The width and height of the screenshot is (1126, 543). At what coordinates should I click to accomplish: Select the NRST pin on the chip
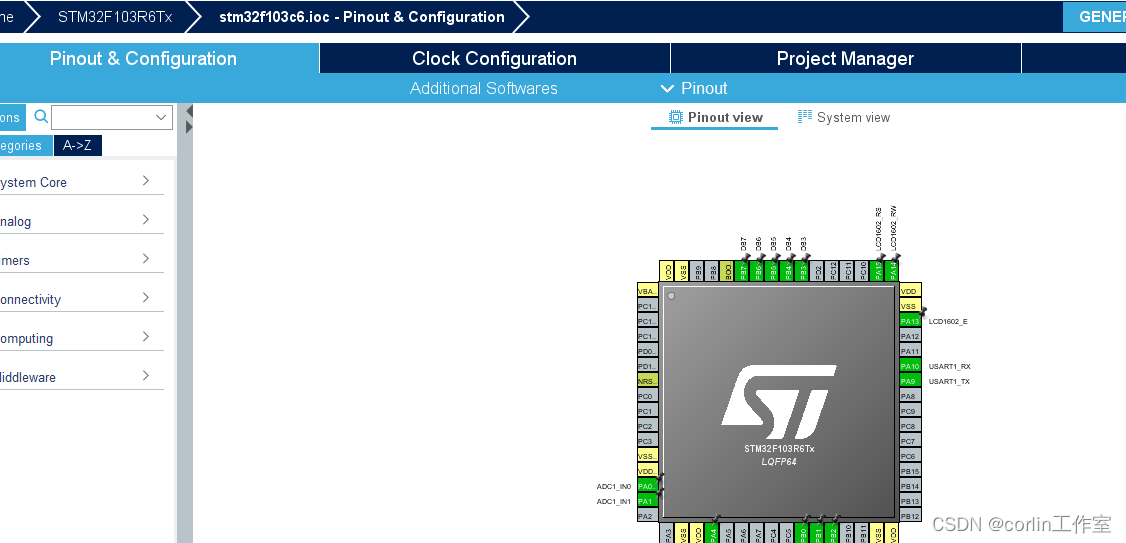point(648,381)
